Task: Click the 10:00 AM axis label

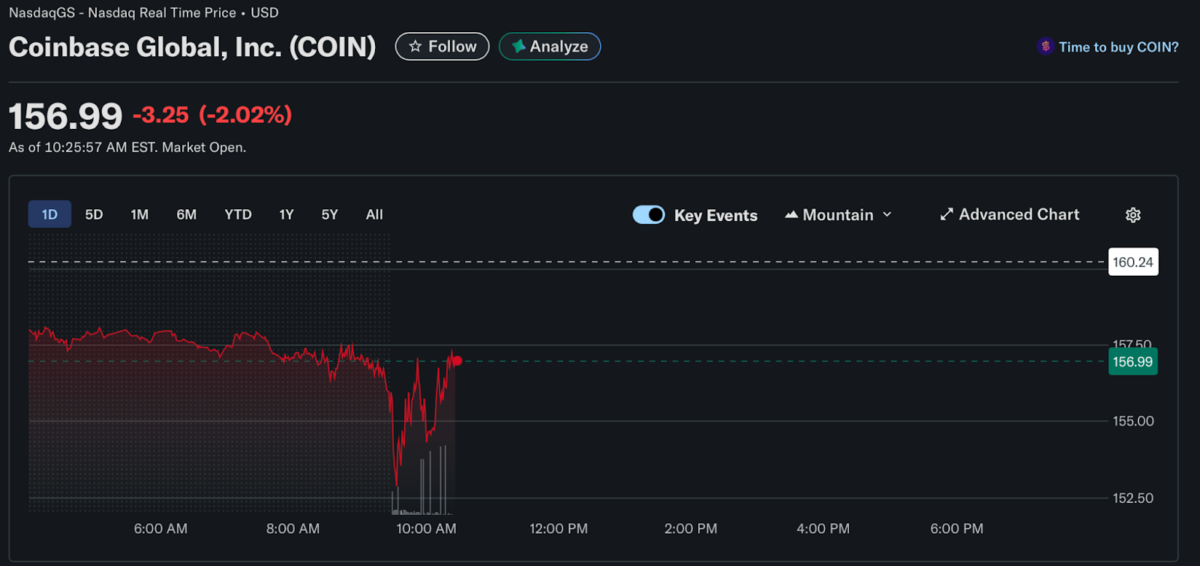Action: pos(426,528)
